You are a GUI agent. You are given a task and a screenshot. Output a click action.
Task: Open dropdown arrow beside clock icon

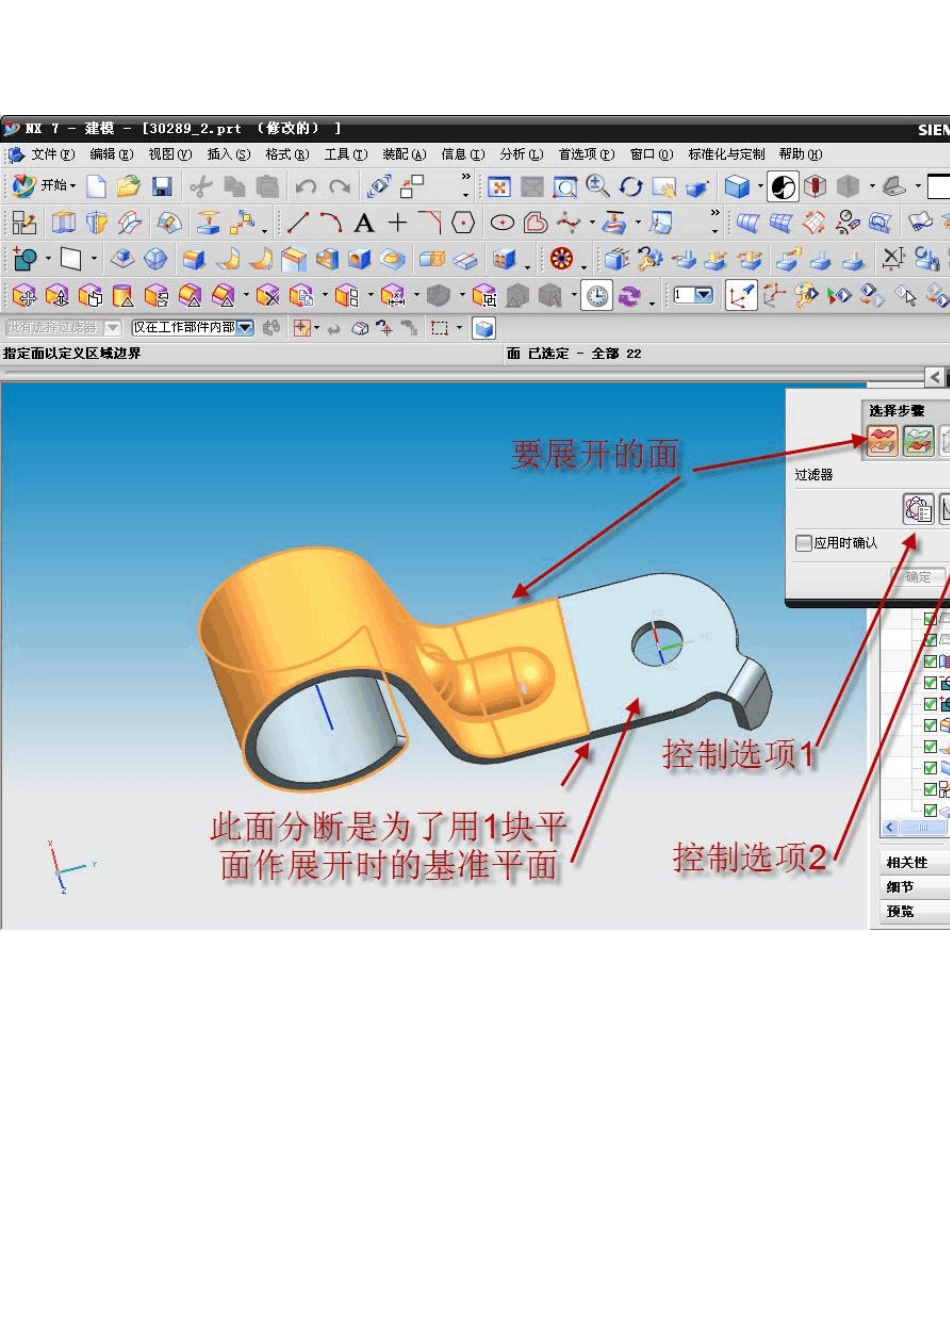point(574,295)
